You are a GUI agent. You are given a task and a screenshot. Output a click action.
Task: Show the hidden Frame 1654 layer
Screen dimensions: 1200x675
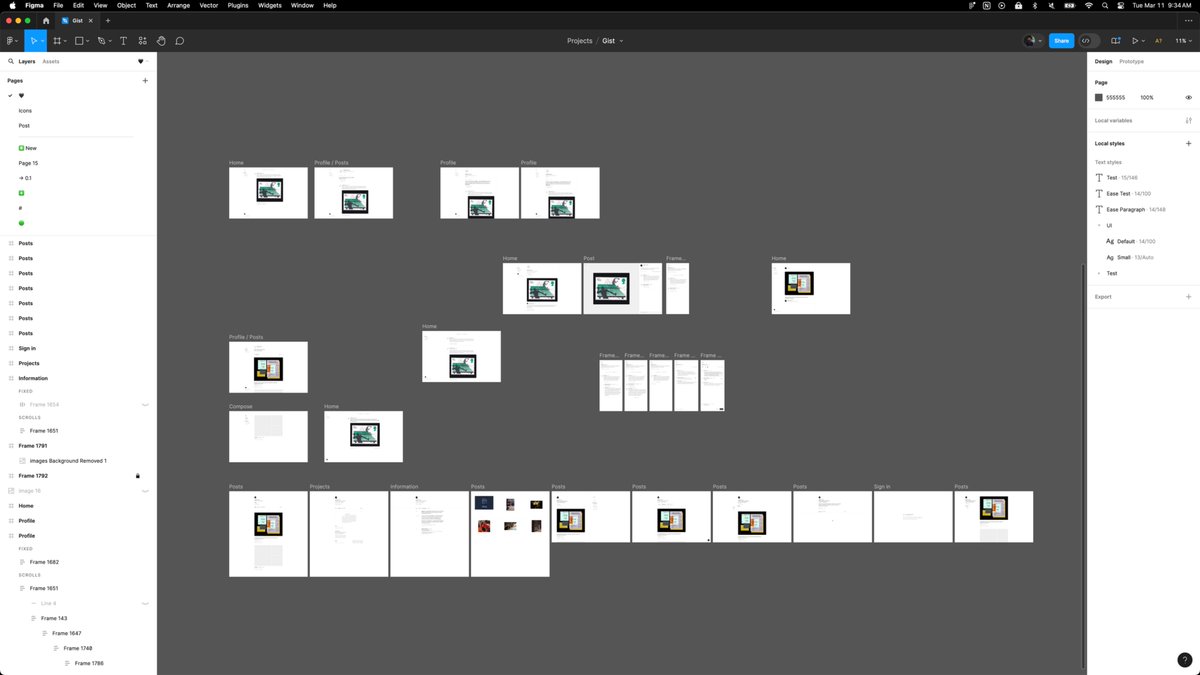tap(145, 404)
